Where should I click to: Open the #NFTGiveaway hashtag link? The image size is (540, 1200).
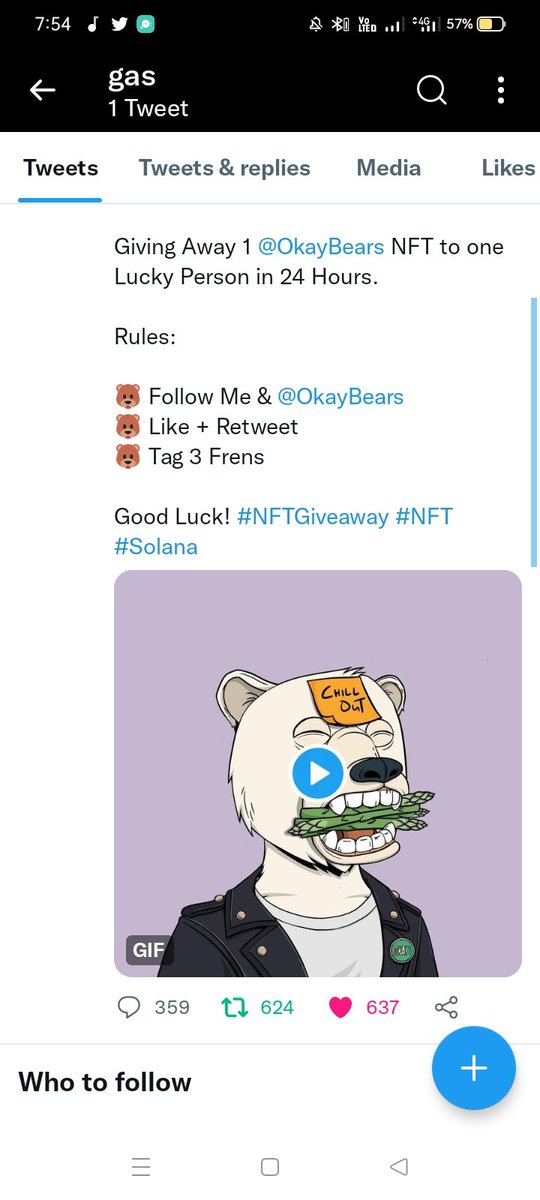click(x=313, y=517)
